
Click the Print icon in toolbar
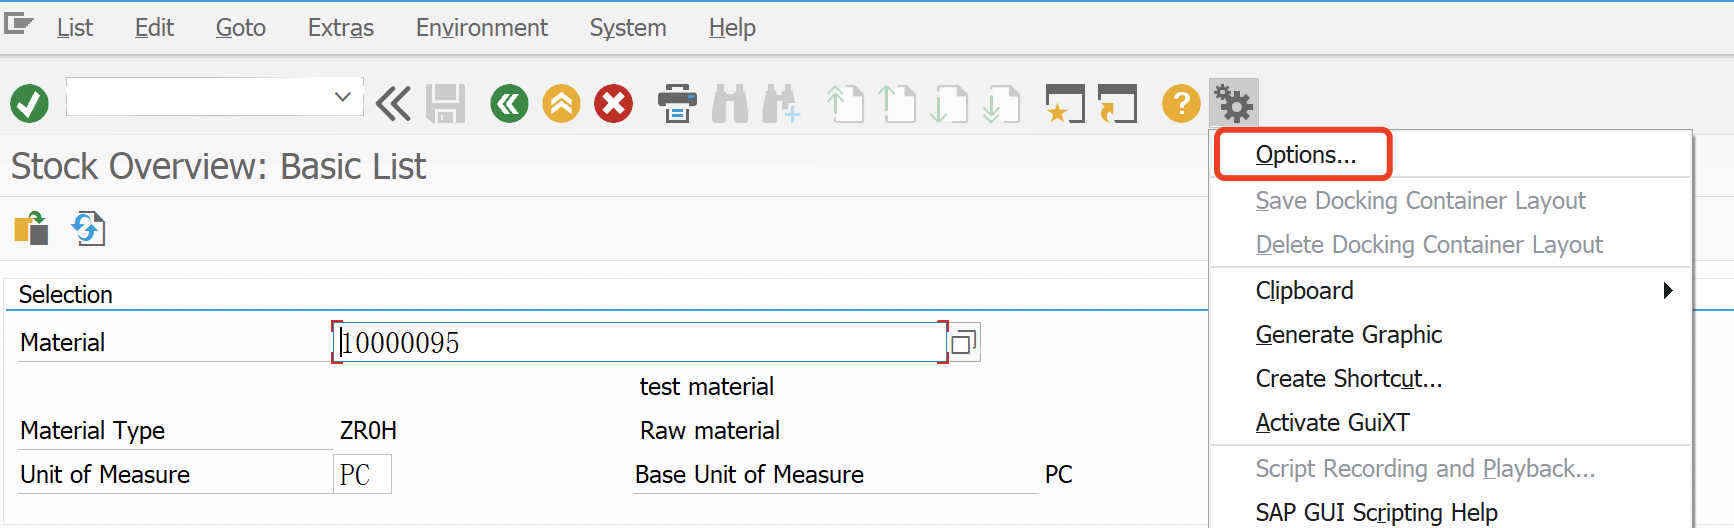677,103
